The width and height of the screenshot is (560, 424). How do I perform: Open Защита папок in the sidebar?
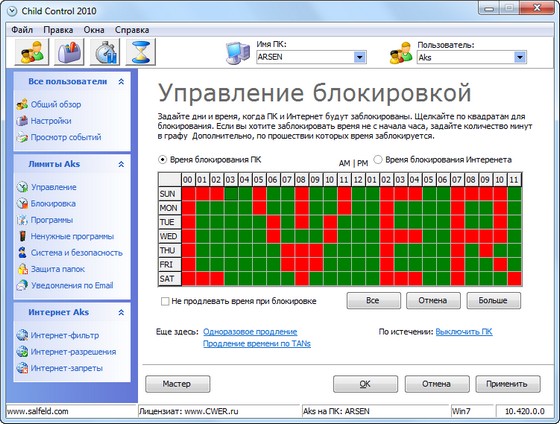point(57,269)
